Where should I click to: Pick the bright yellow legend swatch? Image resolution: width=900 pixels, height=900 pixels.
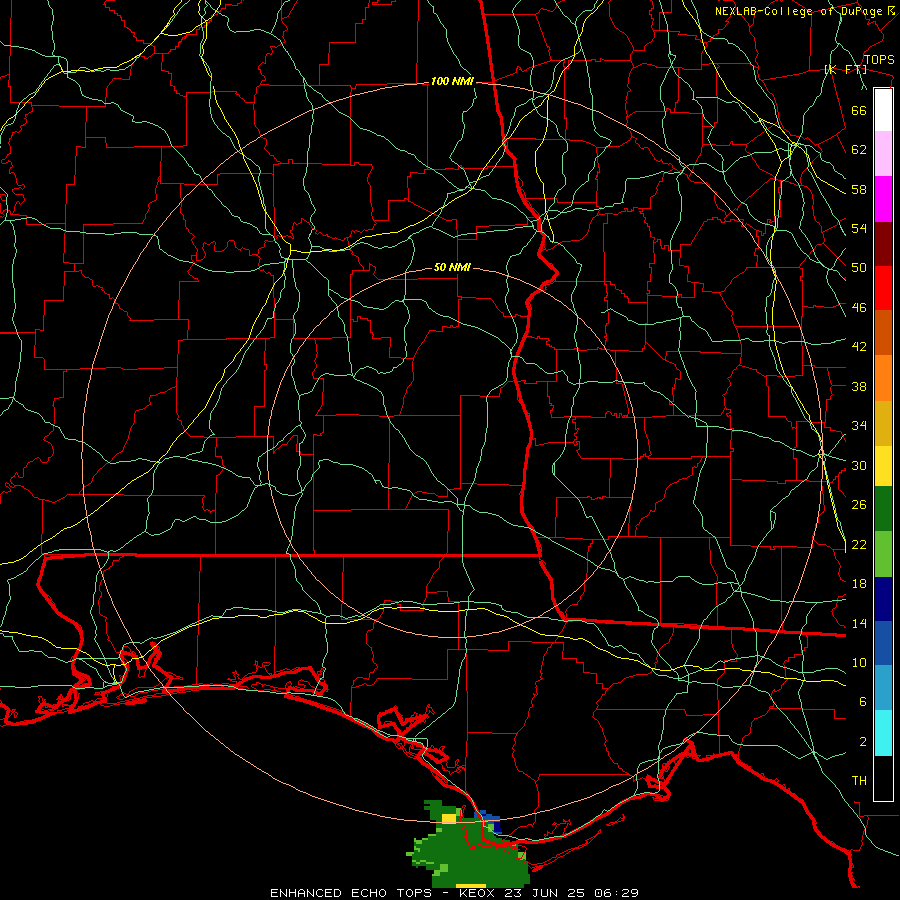(x=883, y=466)
